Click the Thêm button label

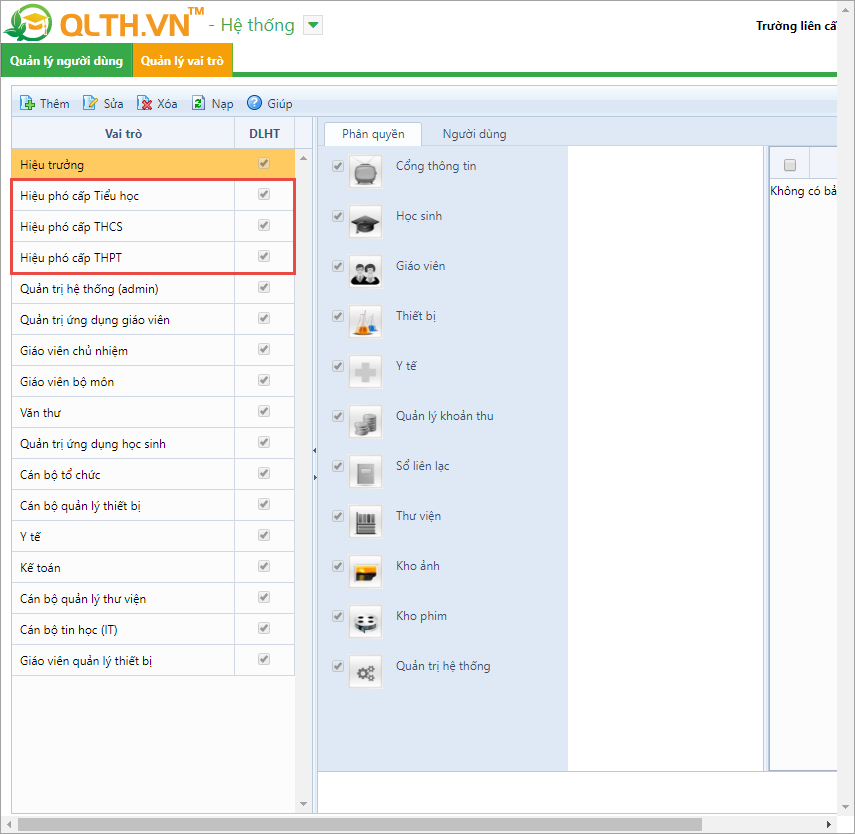coord(55,104)
